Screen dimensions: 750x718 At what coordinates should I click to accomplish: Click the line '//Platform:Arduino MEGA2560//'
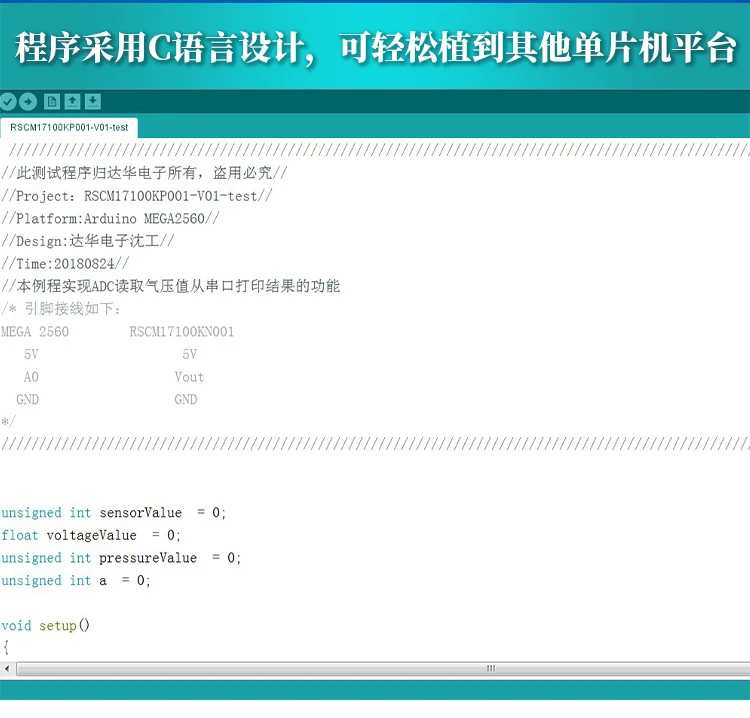[x=110, y=219]
